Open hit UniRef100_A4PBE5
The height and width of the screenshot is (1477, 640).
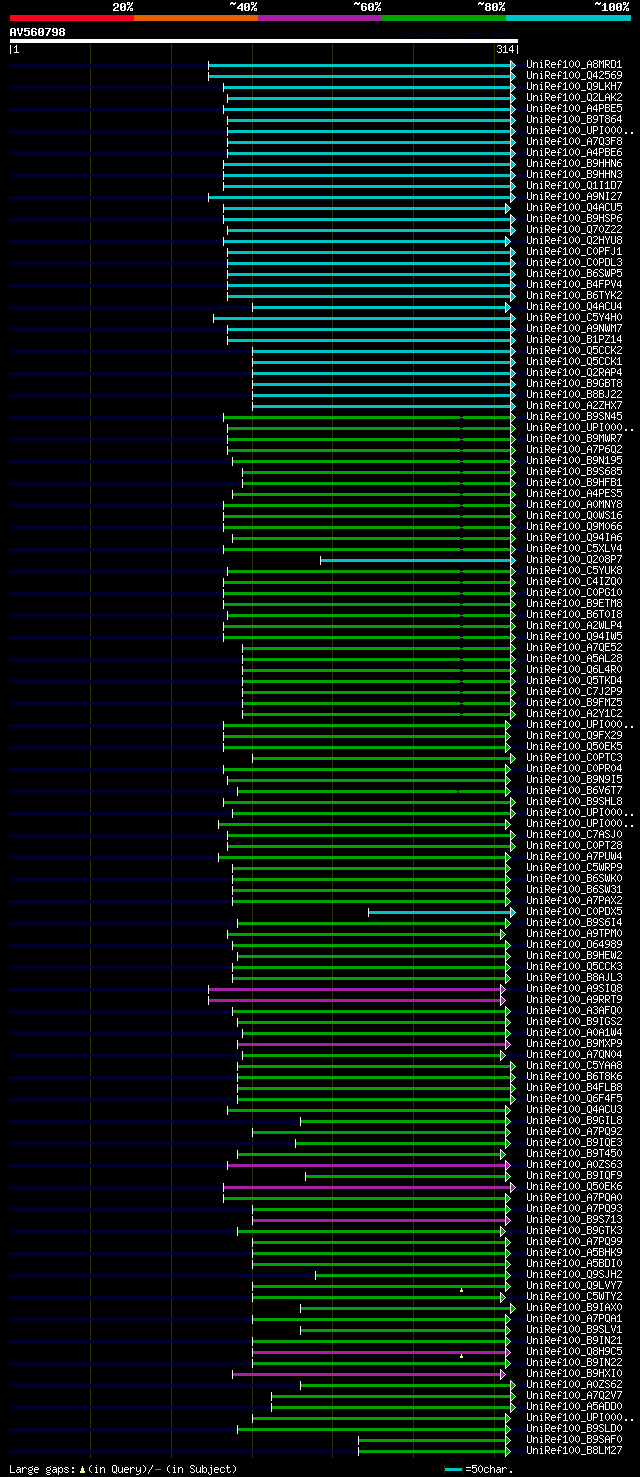(574, 108)
